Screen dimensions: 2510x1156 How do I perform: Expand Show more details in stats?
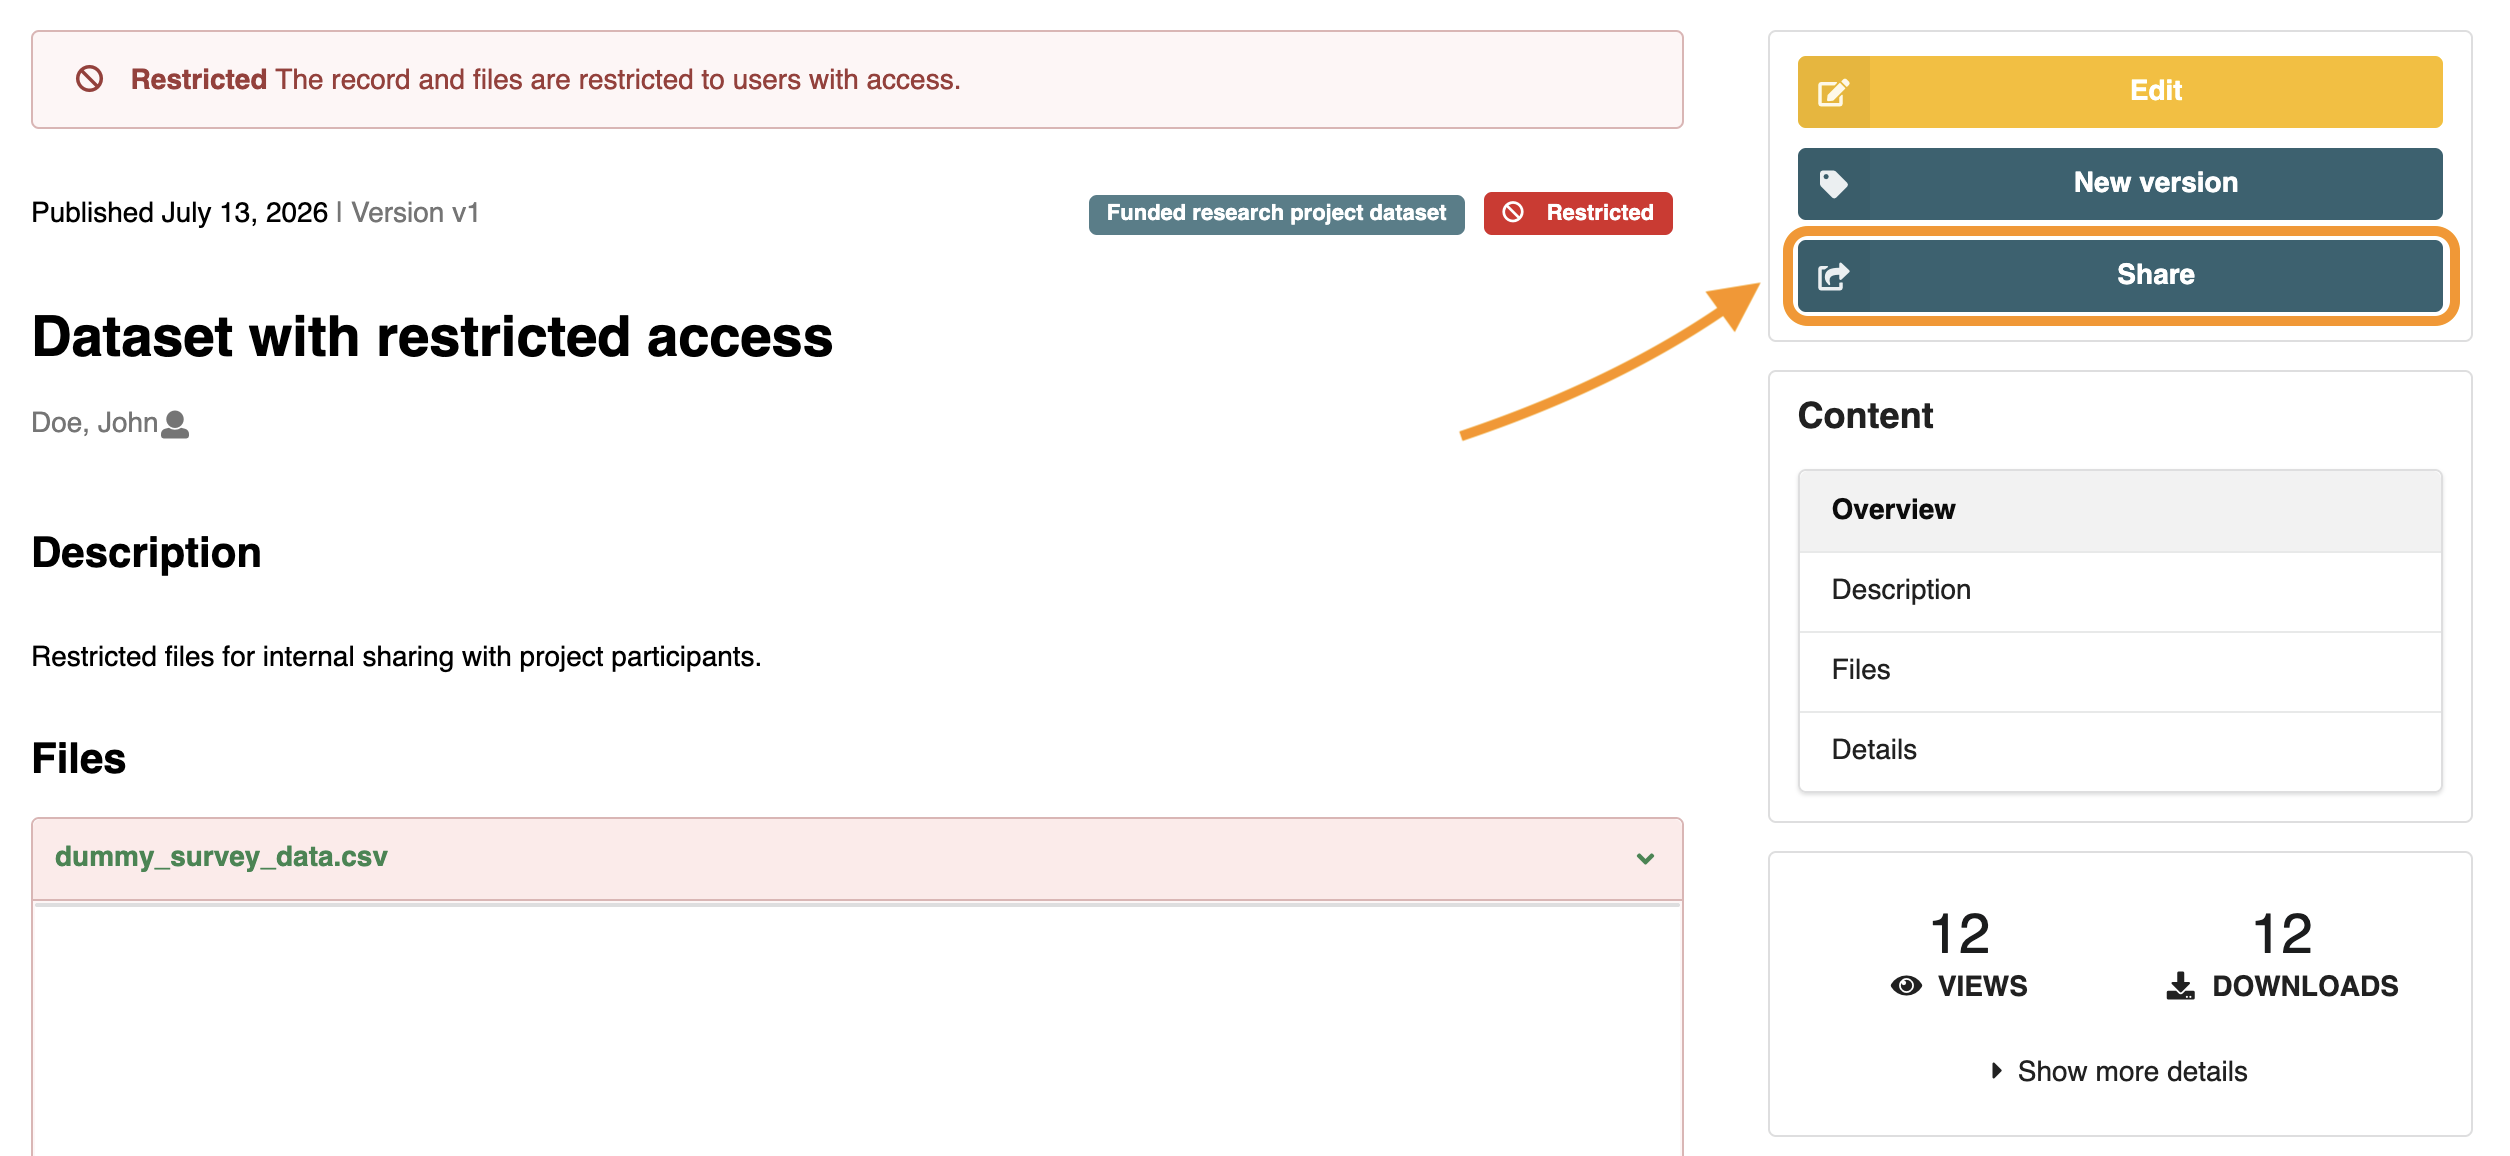pyautogui.click(x=2120, y=1072)
